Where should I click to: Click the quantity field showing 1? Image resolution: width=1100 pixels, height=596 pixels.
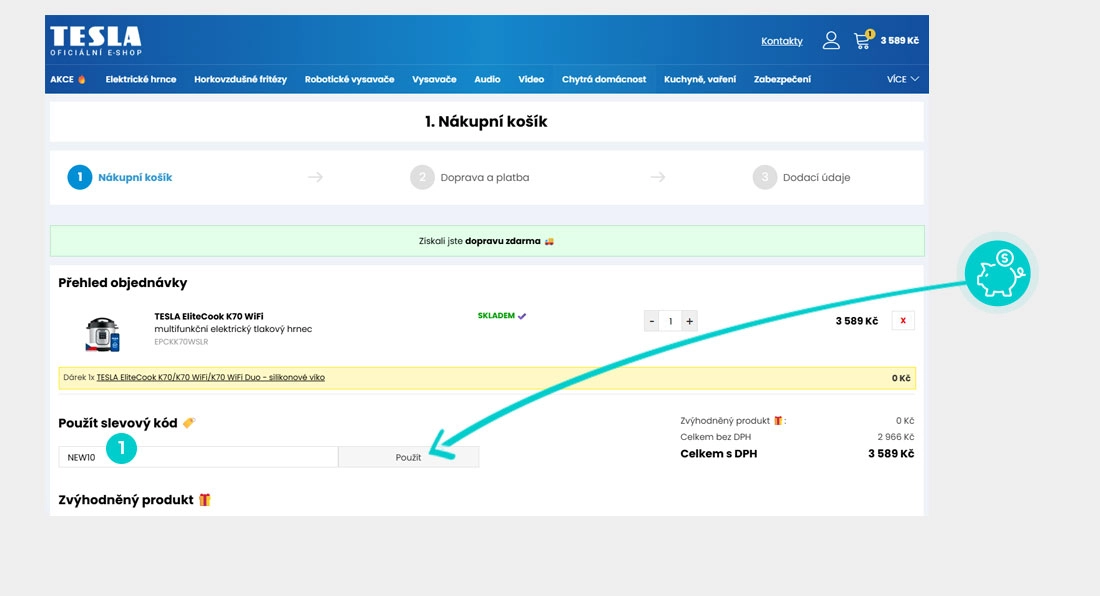coord(671,321)
